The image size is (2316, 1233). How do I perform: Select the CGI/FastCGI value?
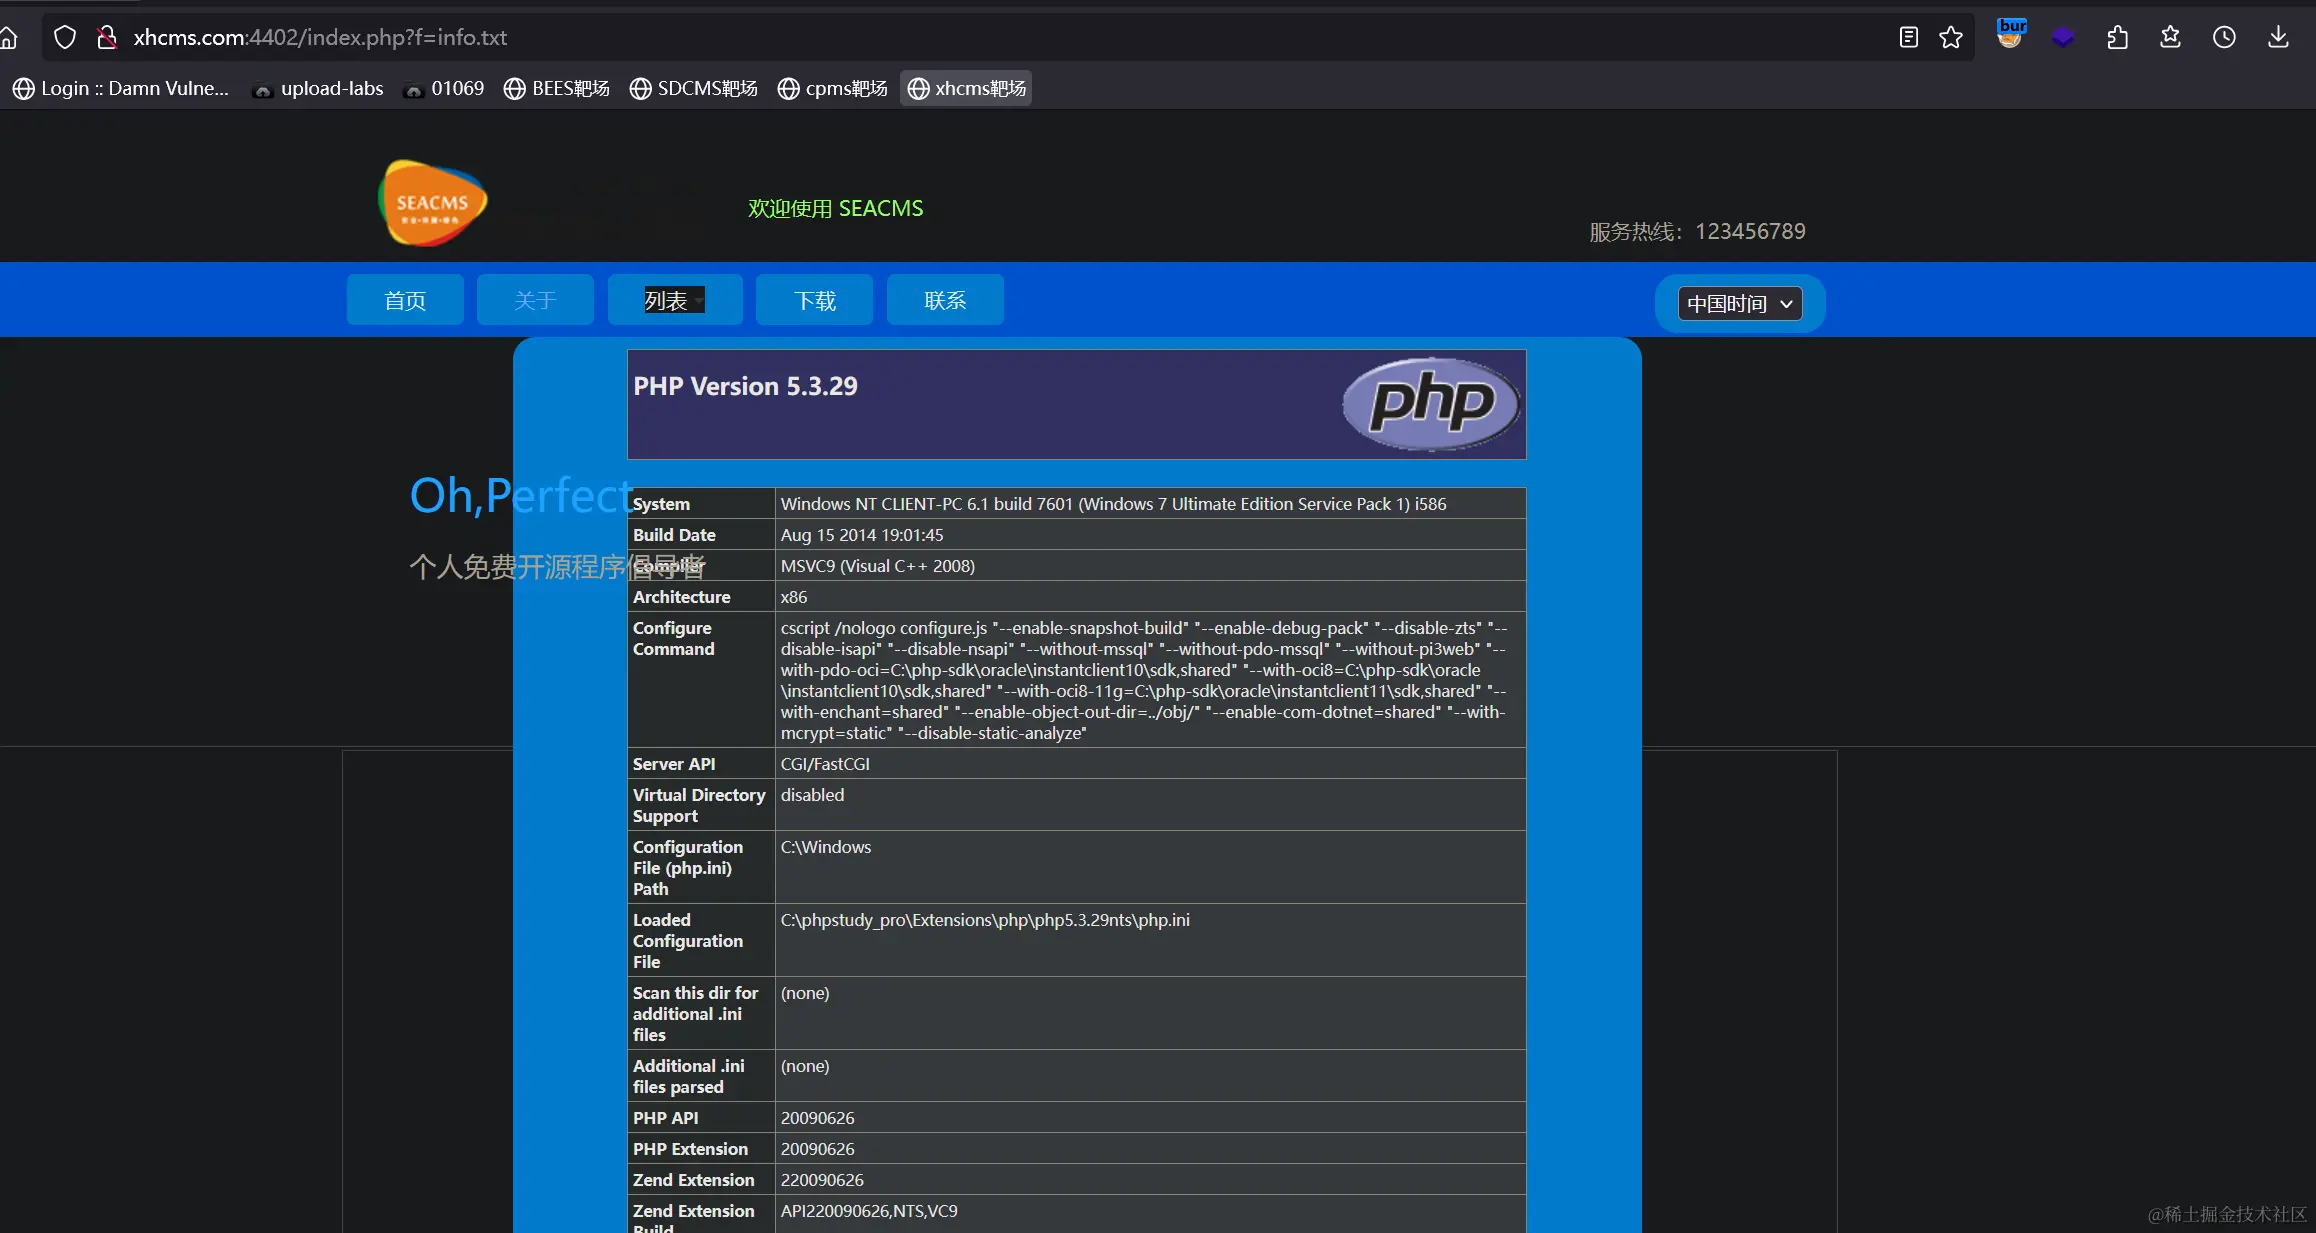pos(825,764)
